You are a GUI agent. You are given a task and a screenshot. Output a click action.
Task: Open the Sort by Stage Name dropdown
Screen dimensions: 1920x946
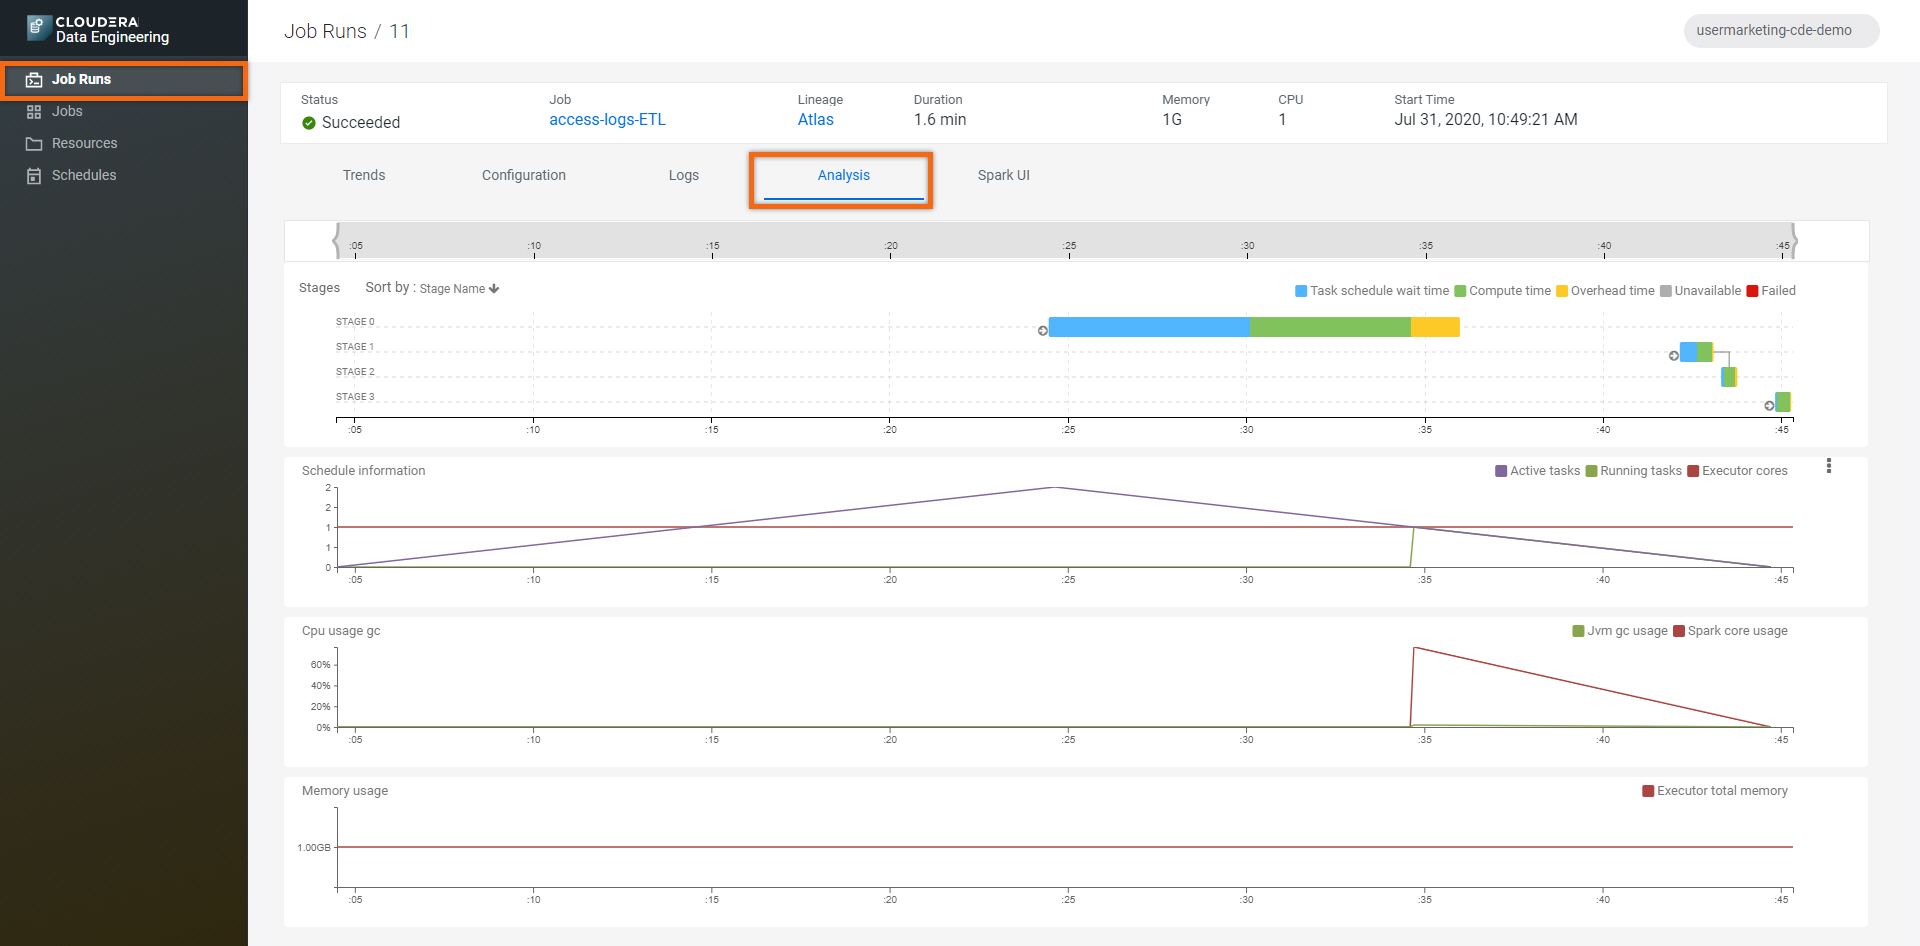pyautogui.click(x=458, y=289)
